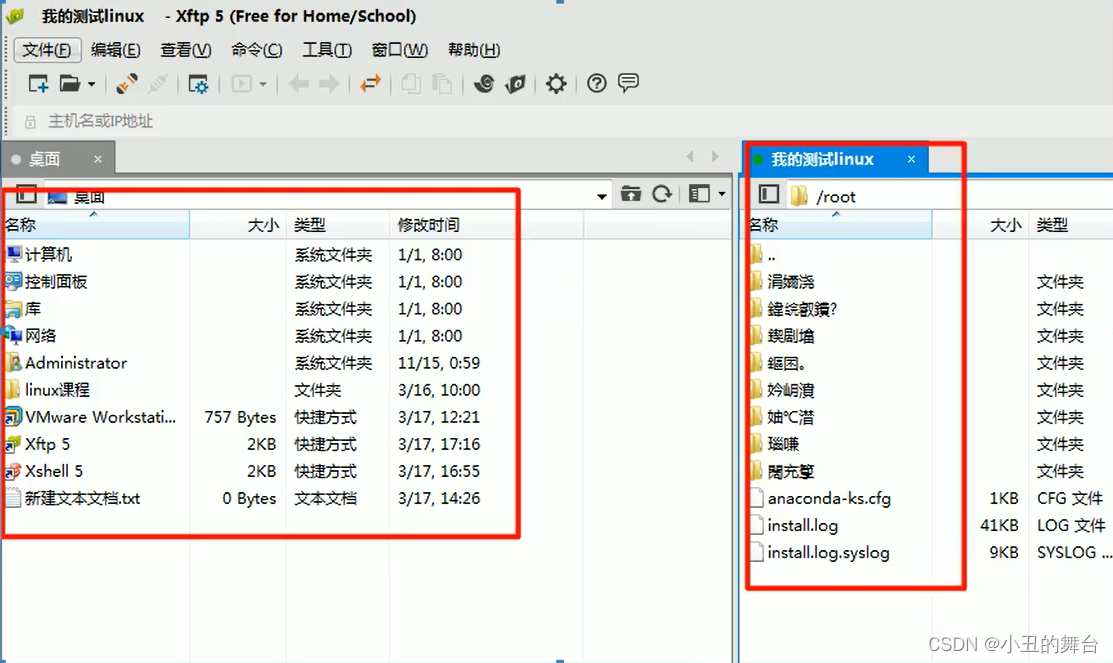Open the 命令(C) menu
This screenshot has width=1113, height=663.
tap(256, 50)
